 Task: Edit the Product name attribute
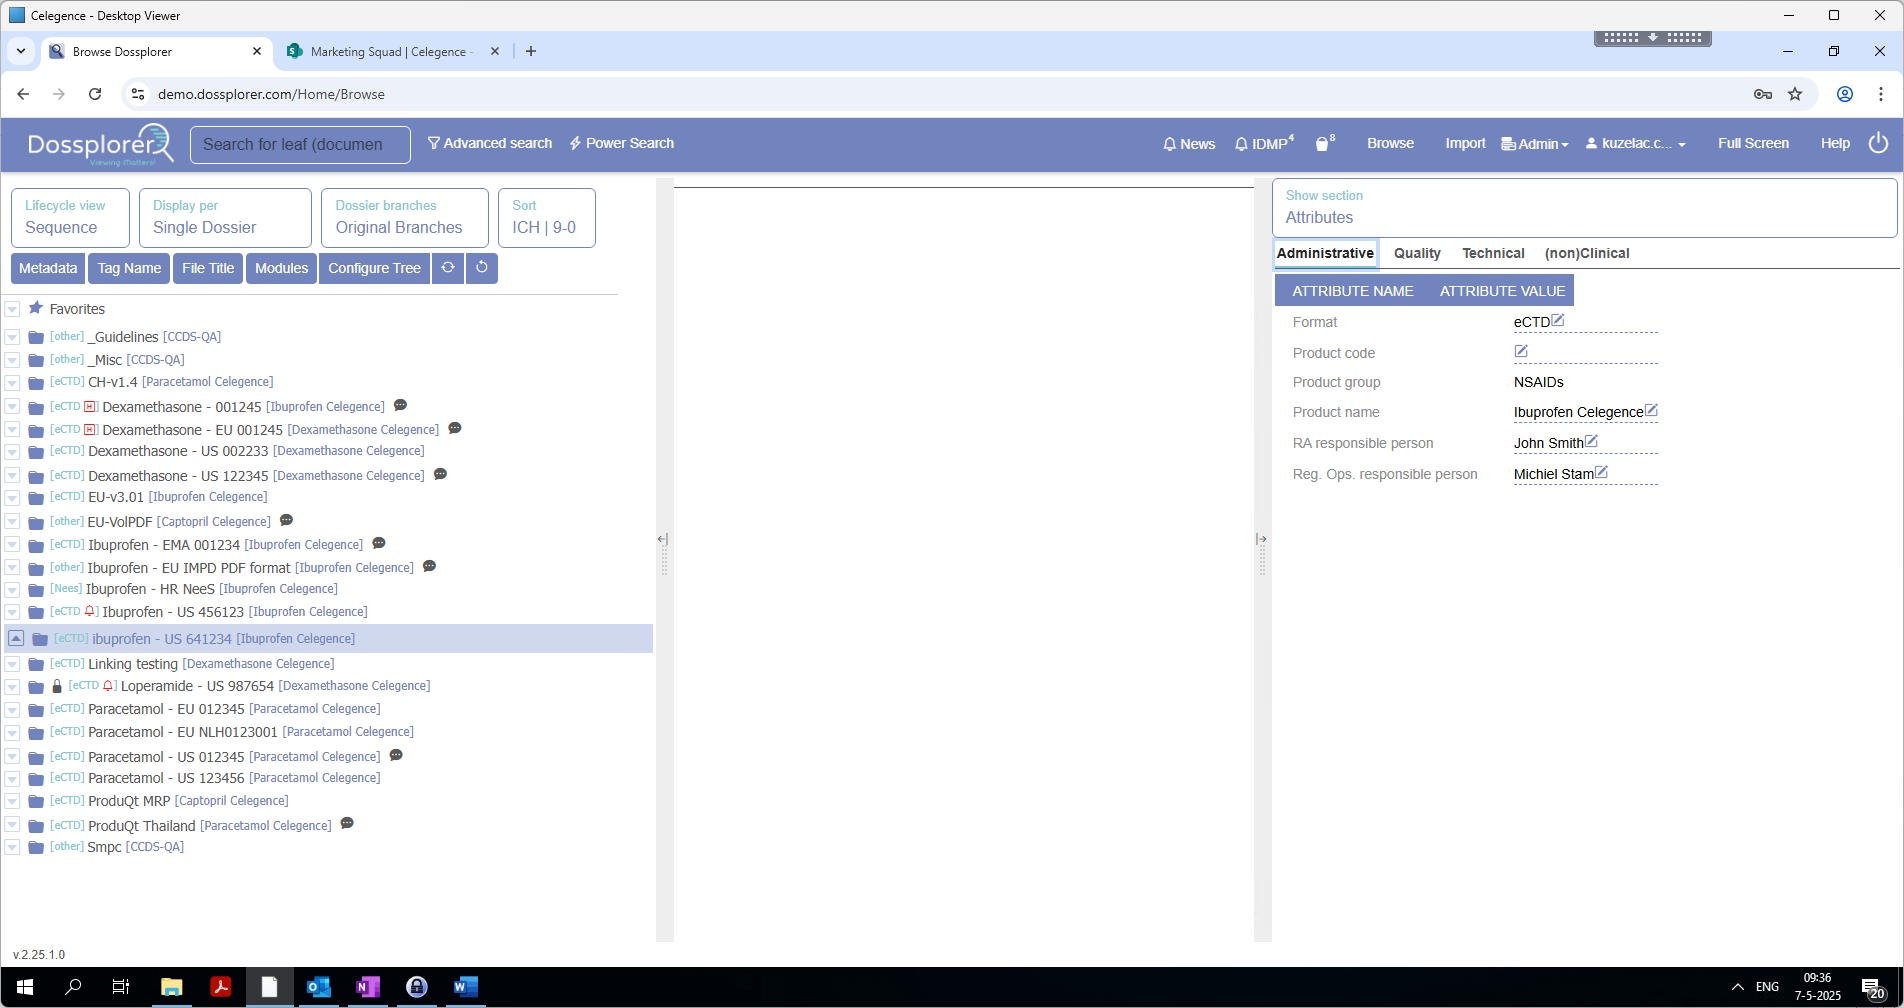[x=1652, y=410]
